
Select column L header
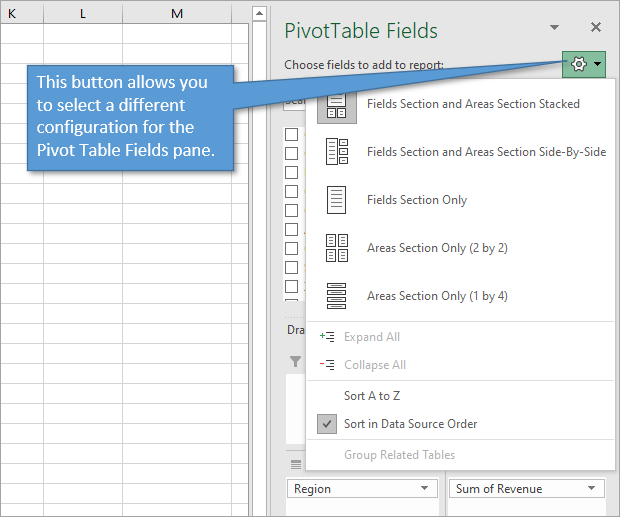pyautogui.click(x=82, y=13)
